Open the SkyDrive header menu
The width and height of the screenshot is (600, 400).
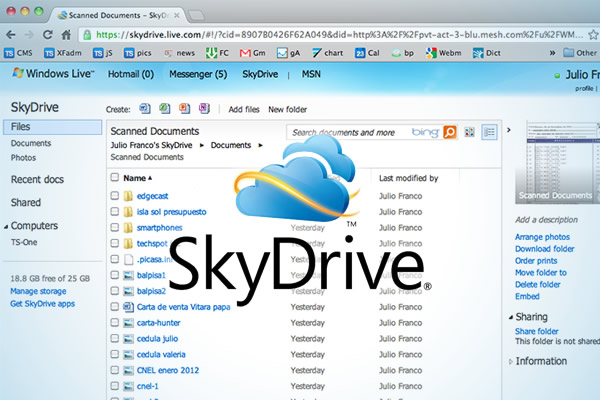(260, 74)
